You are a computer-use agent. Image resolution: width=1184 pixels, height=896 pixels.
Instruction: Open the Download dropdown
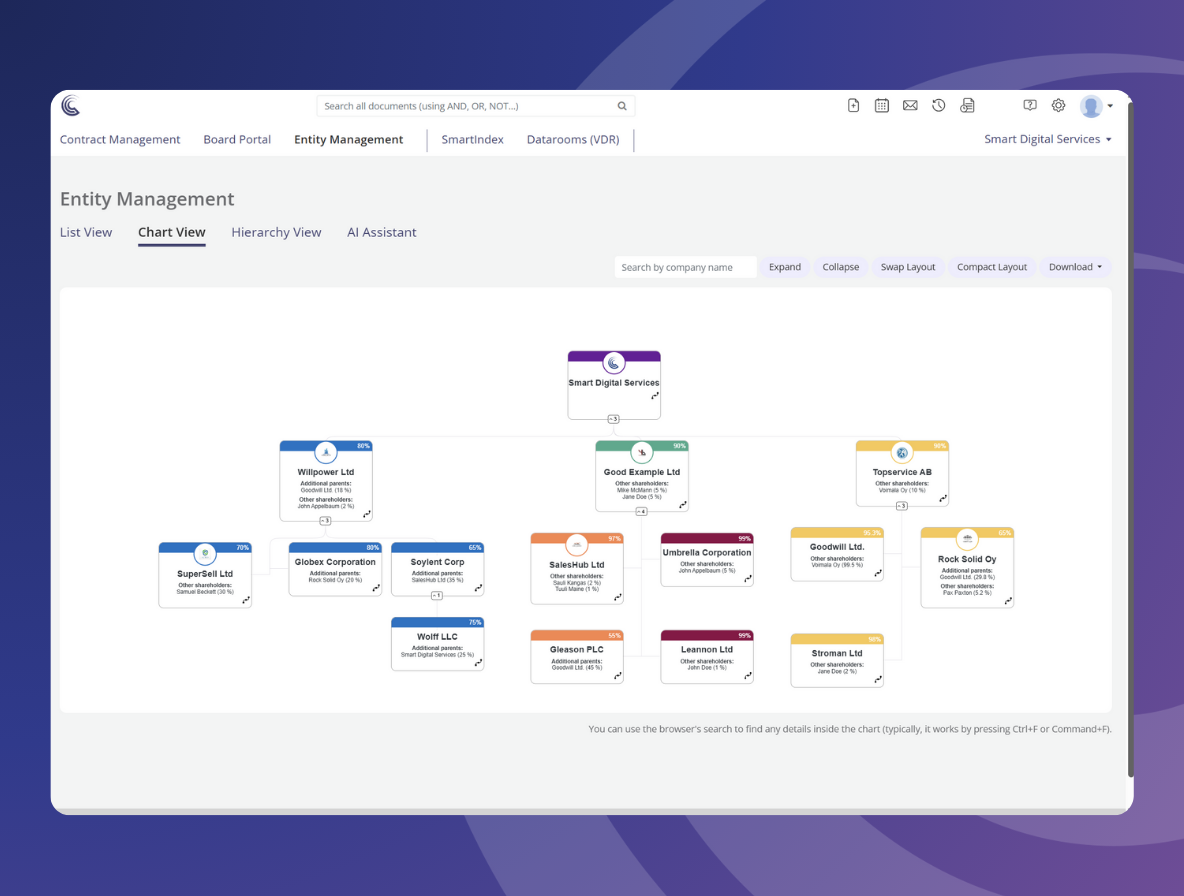click(x=1075, y=267)
